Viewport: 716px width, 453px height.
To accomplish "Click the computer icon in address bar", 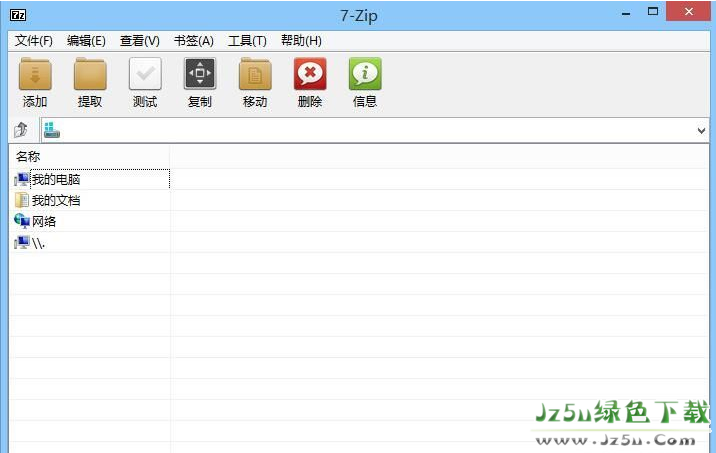I will (52, 130).
